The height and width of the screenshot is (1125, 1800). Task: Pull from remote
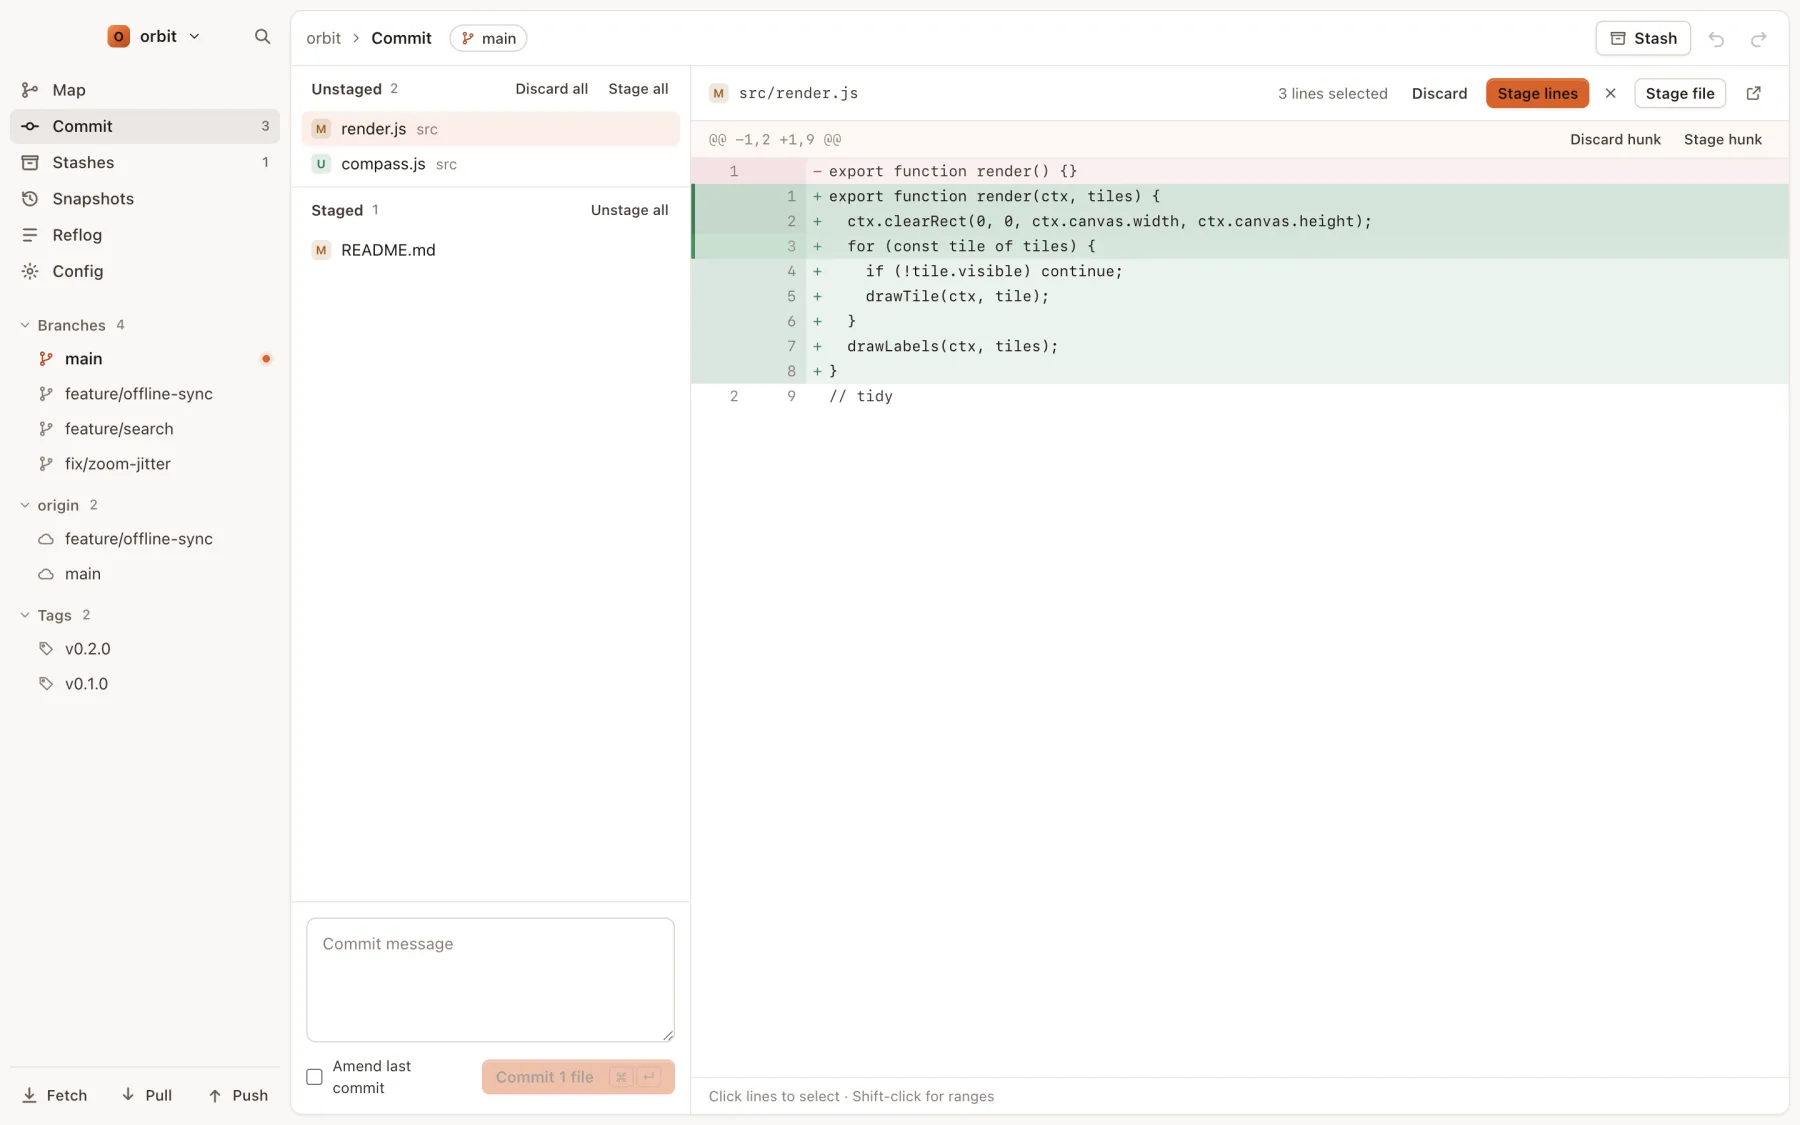[147, 1095]
